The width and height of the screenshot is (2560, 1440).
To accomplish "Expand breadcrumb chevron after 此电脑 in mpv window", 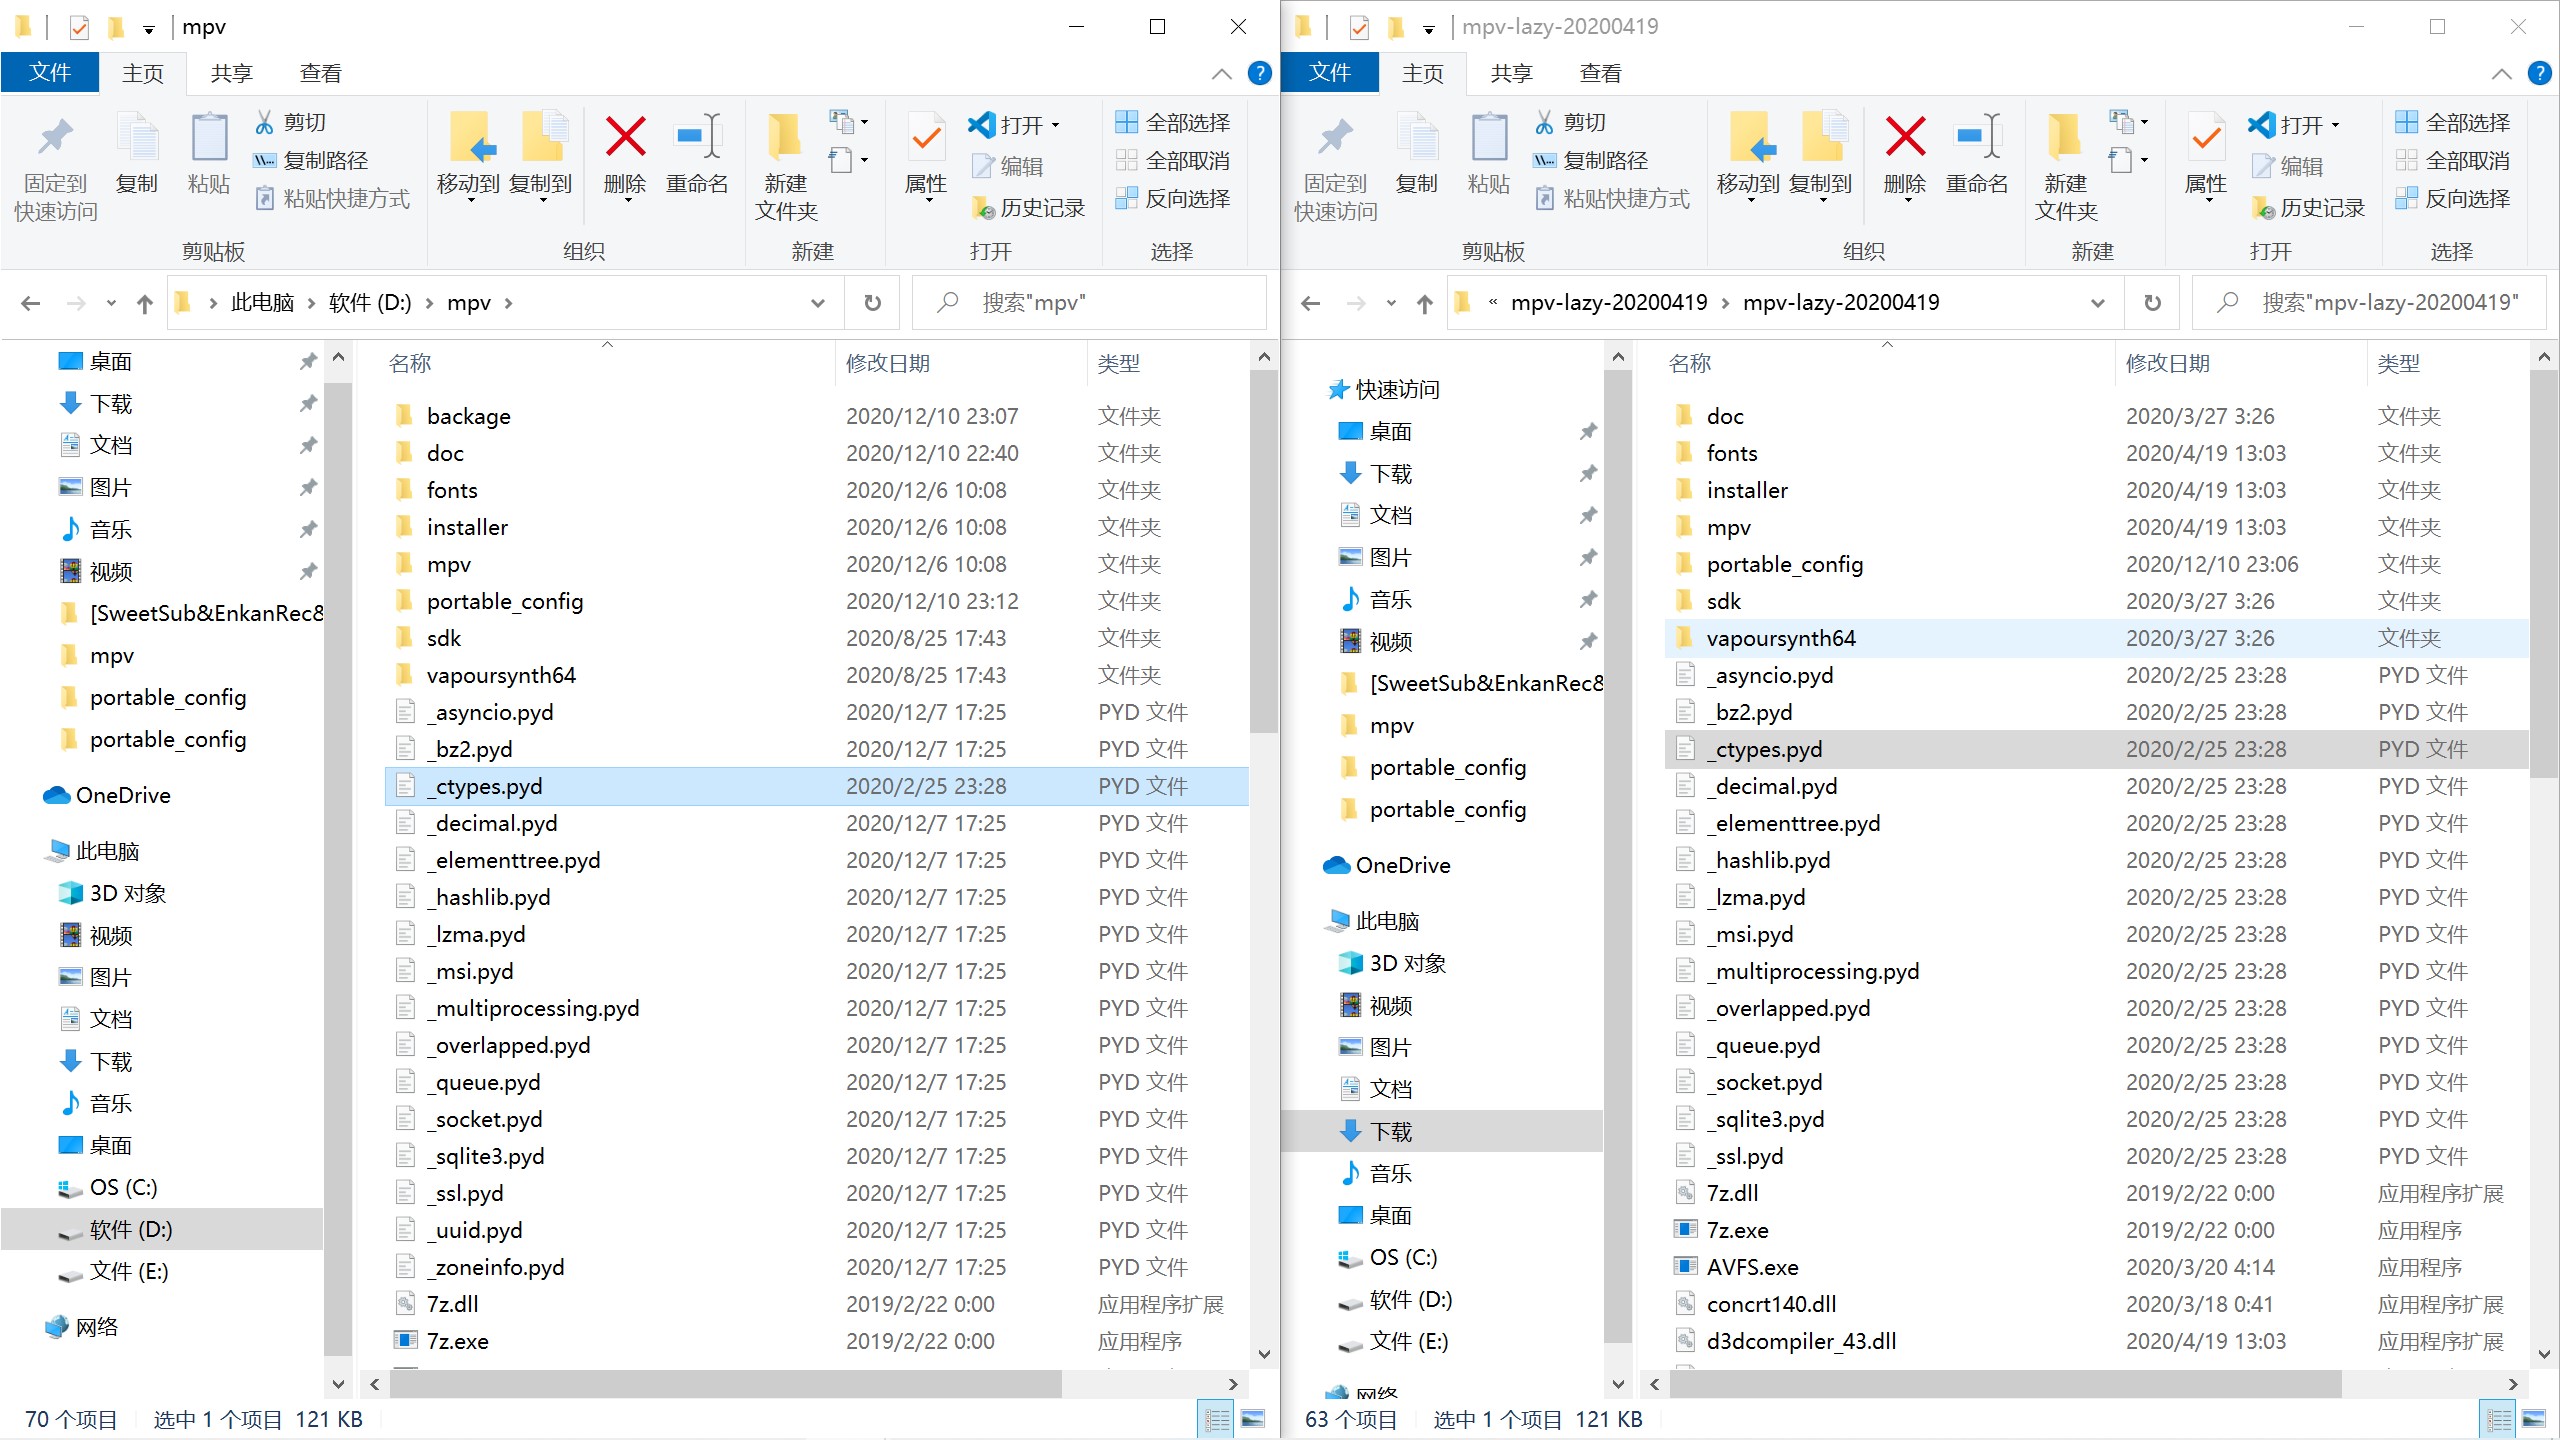I will [x=310, y=303].
